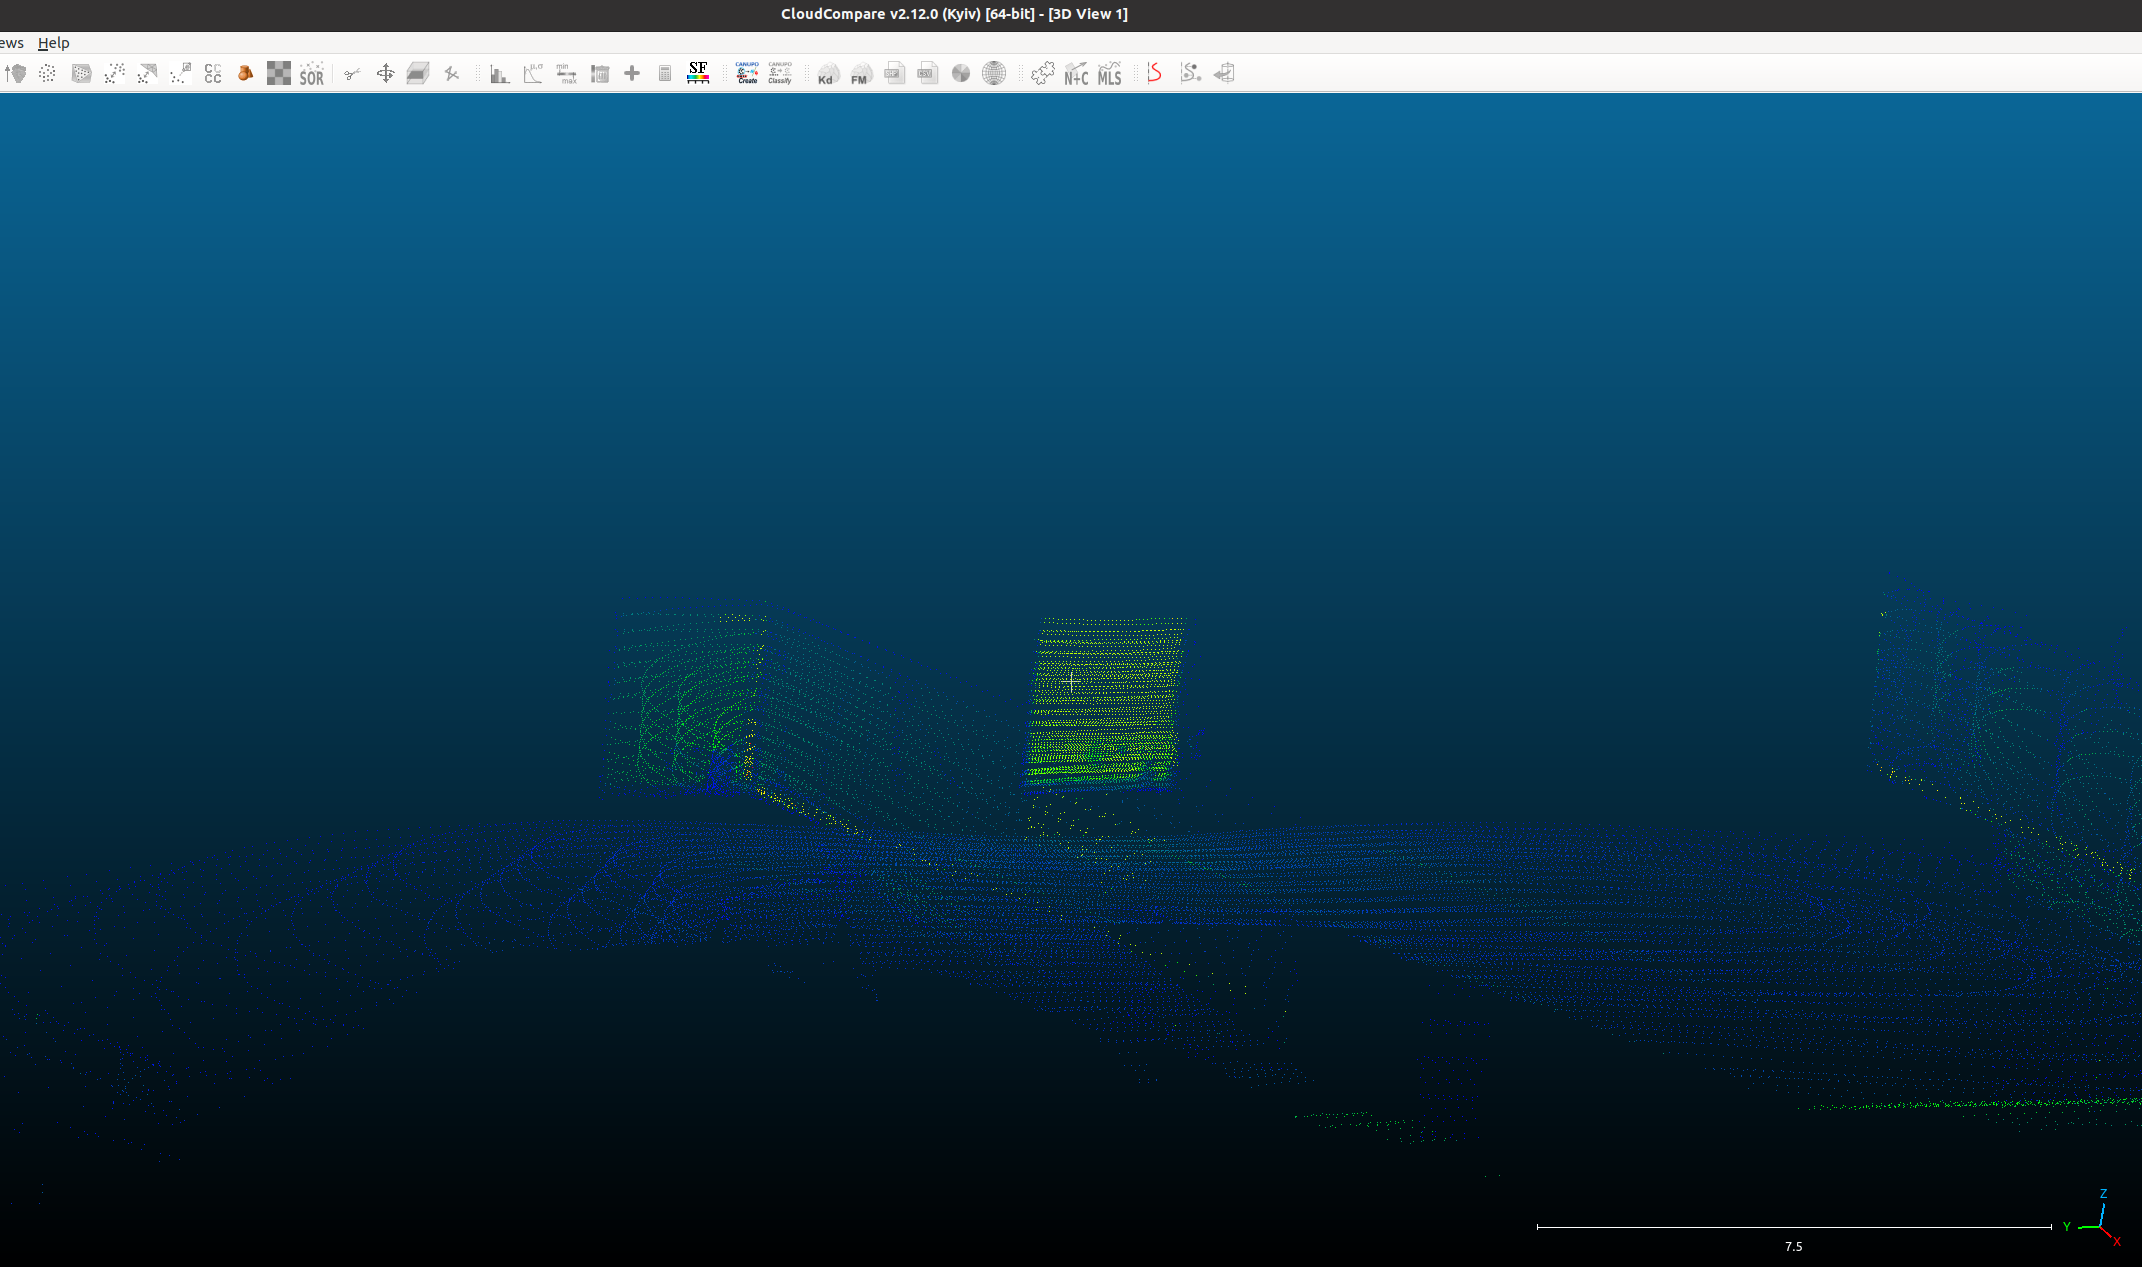This screenshot has width=2142, height=1267.
Task: Open the Gaussian filter tool
Action: click(534, 73)
